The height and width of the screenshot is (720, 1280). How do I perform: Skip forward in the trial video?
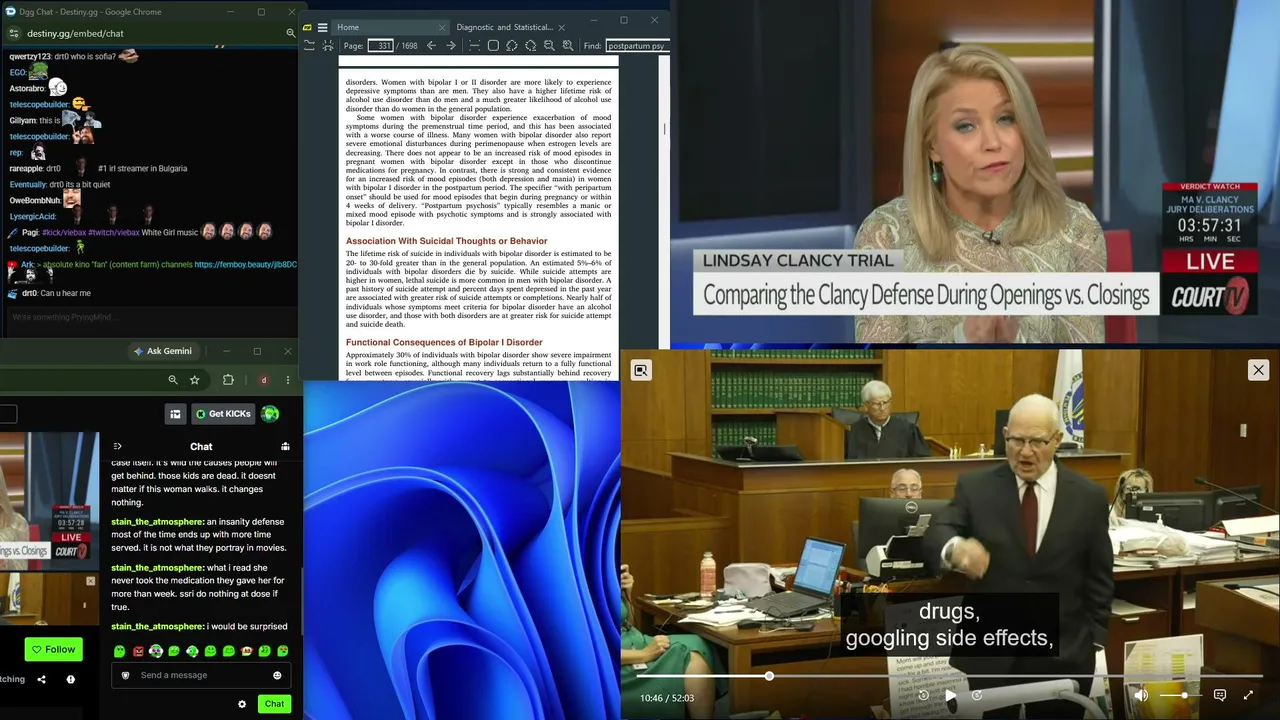(977, 696)
